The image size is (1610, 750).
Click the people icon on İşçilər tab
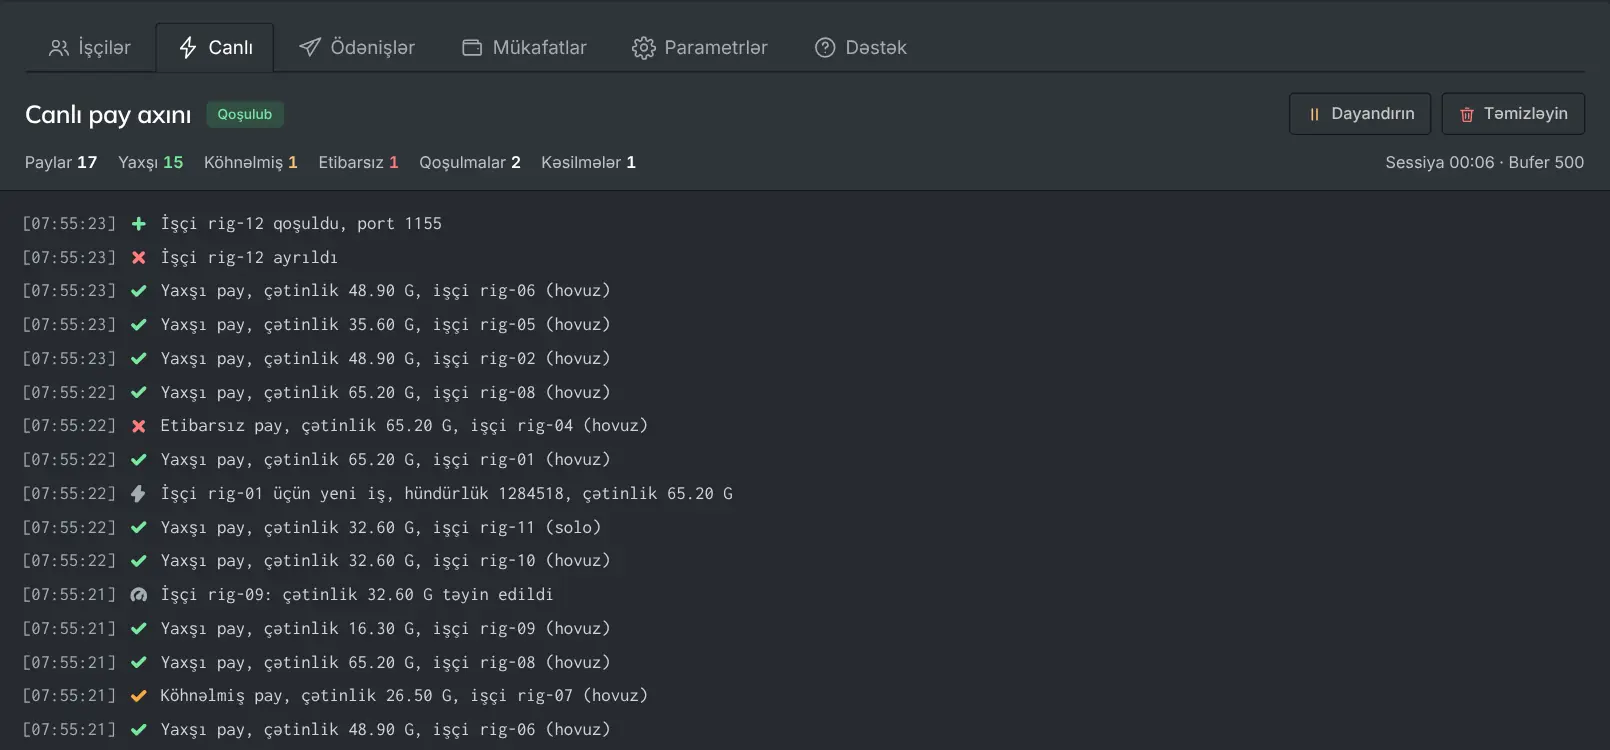59,48
